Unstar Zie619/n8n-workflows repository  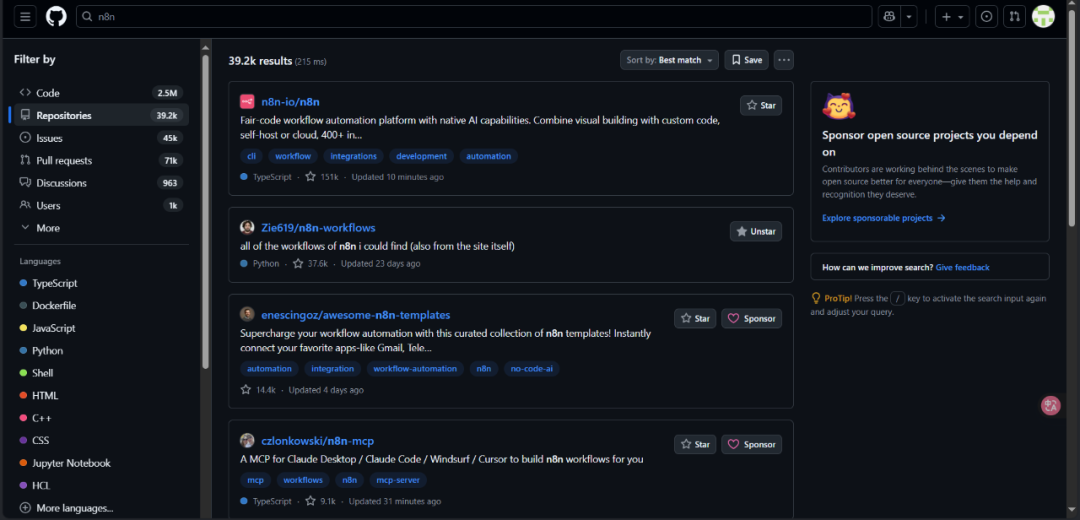(x=756, y=231)
